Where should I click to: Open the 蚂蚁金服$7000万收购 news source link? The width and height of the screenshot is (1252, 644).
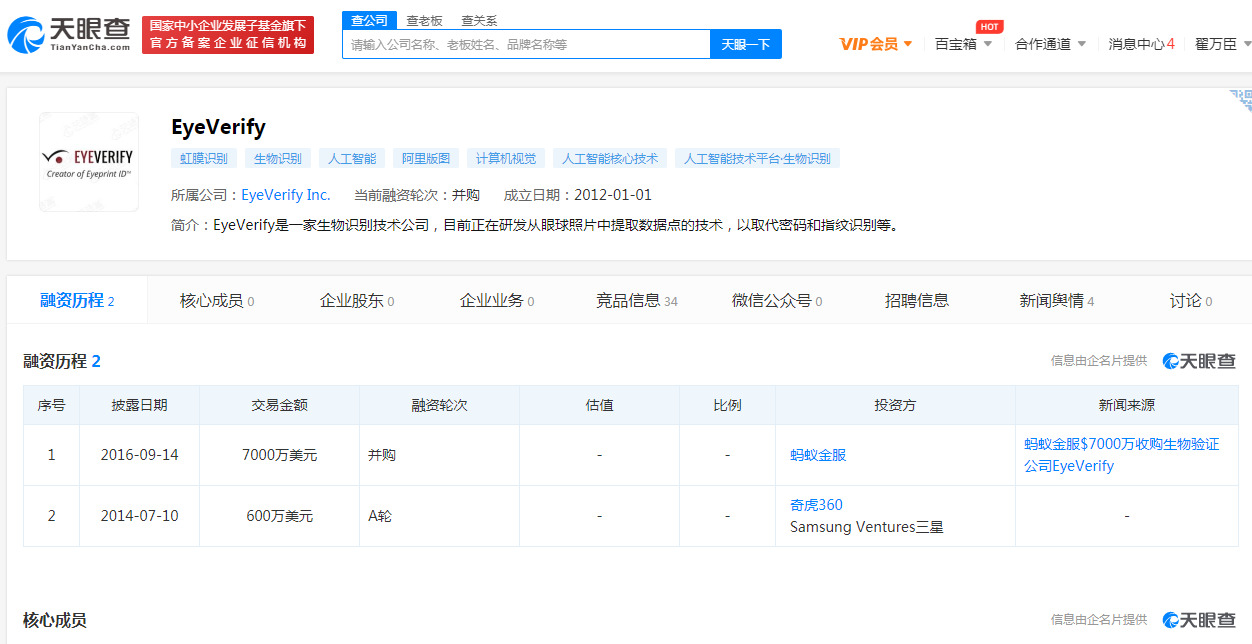click(1122, 455)
